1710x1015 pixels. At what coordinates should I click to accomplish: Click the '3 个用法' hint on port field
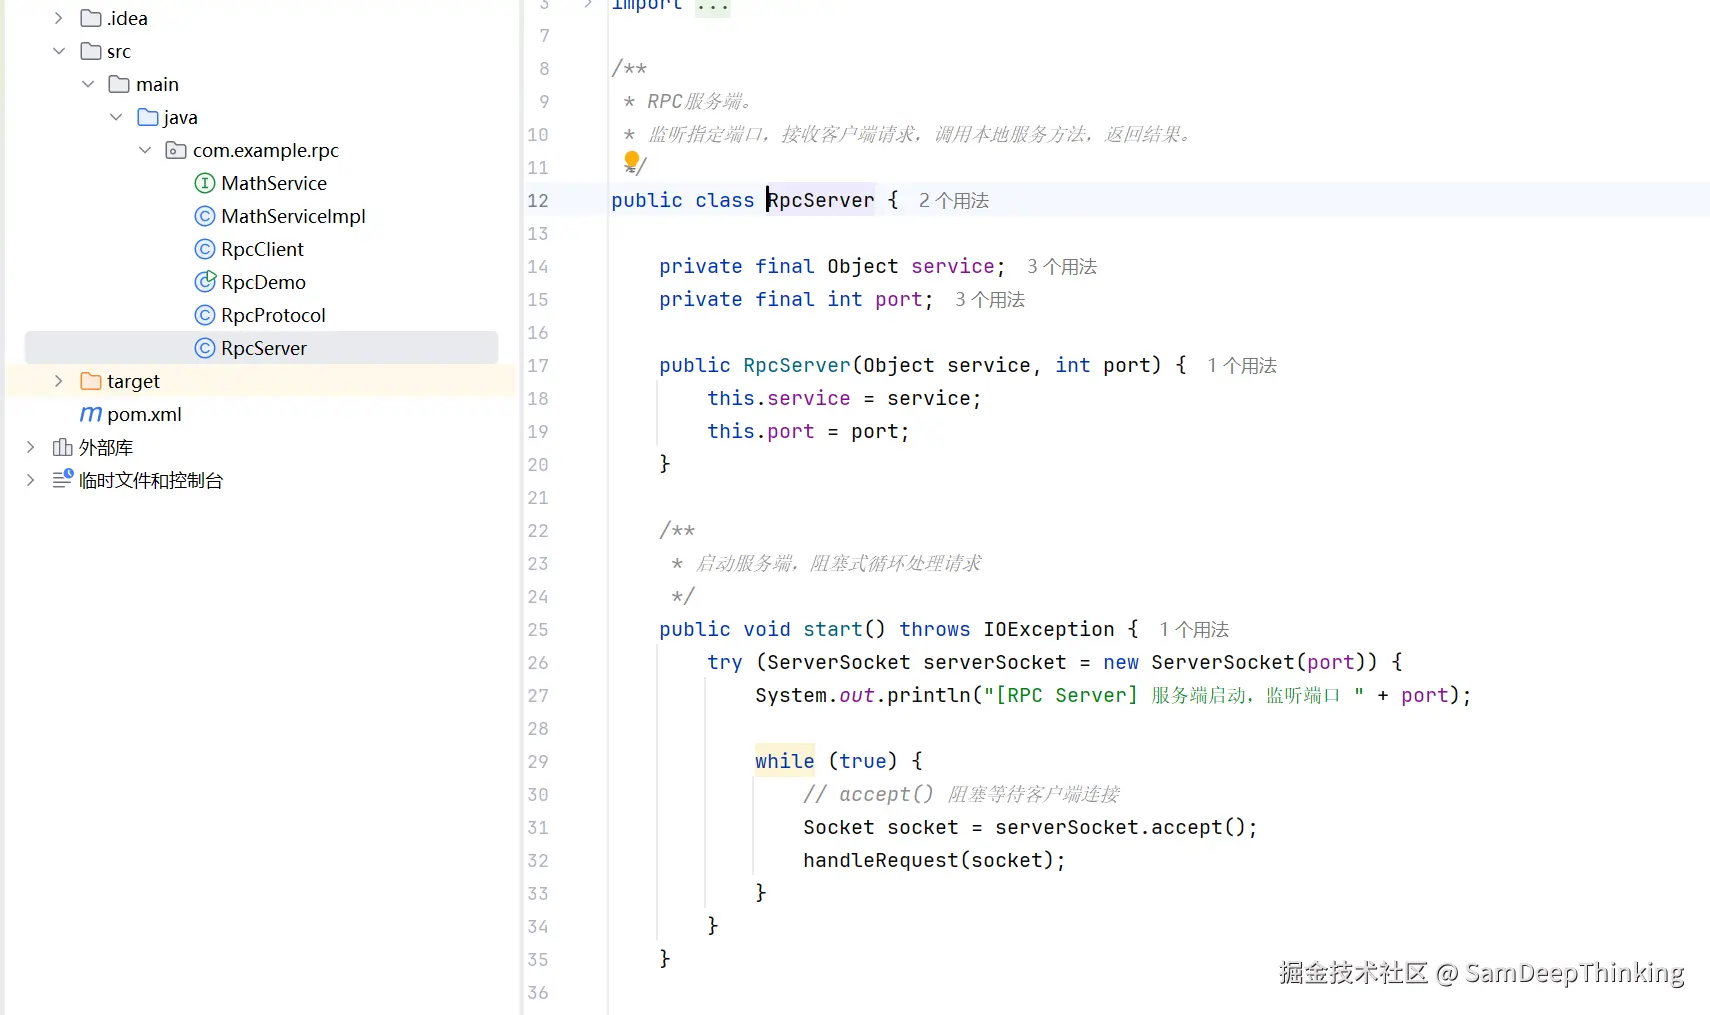tap(990, 299)
